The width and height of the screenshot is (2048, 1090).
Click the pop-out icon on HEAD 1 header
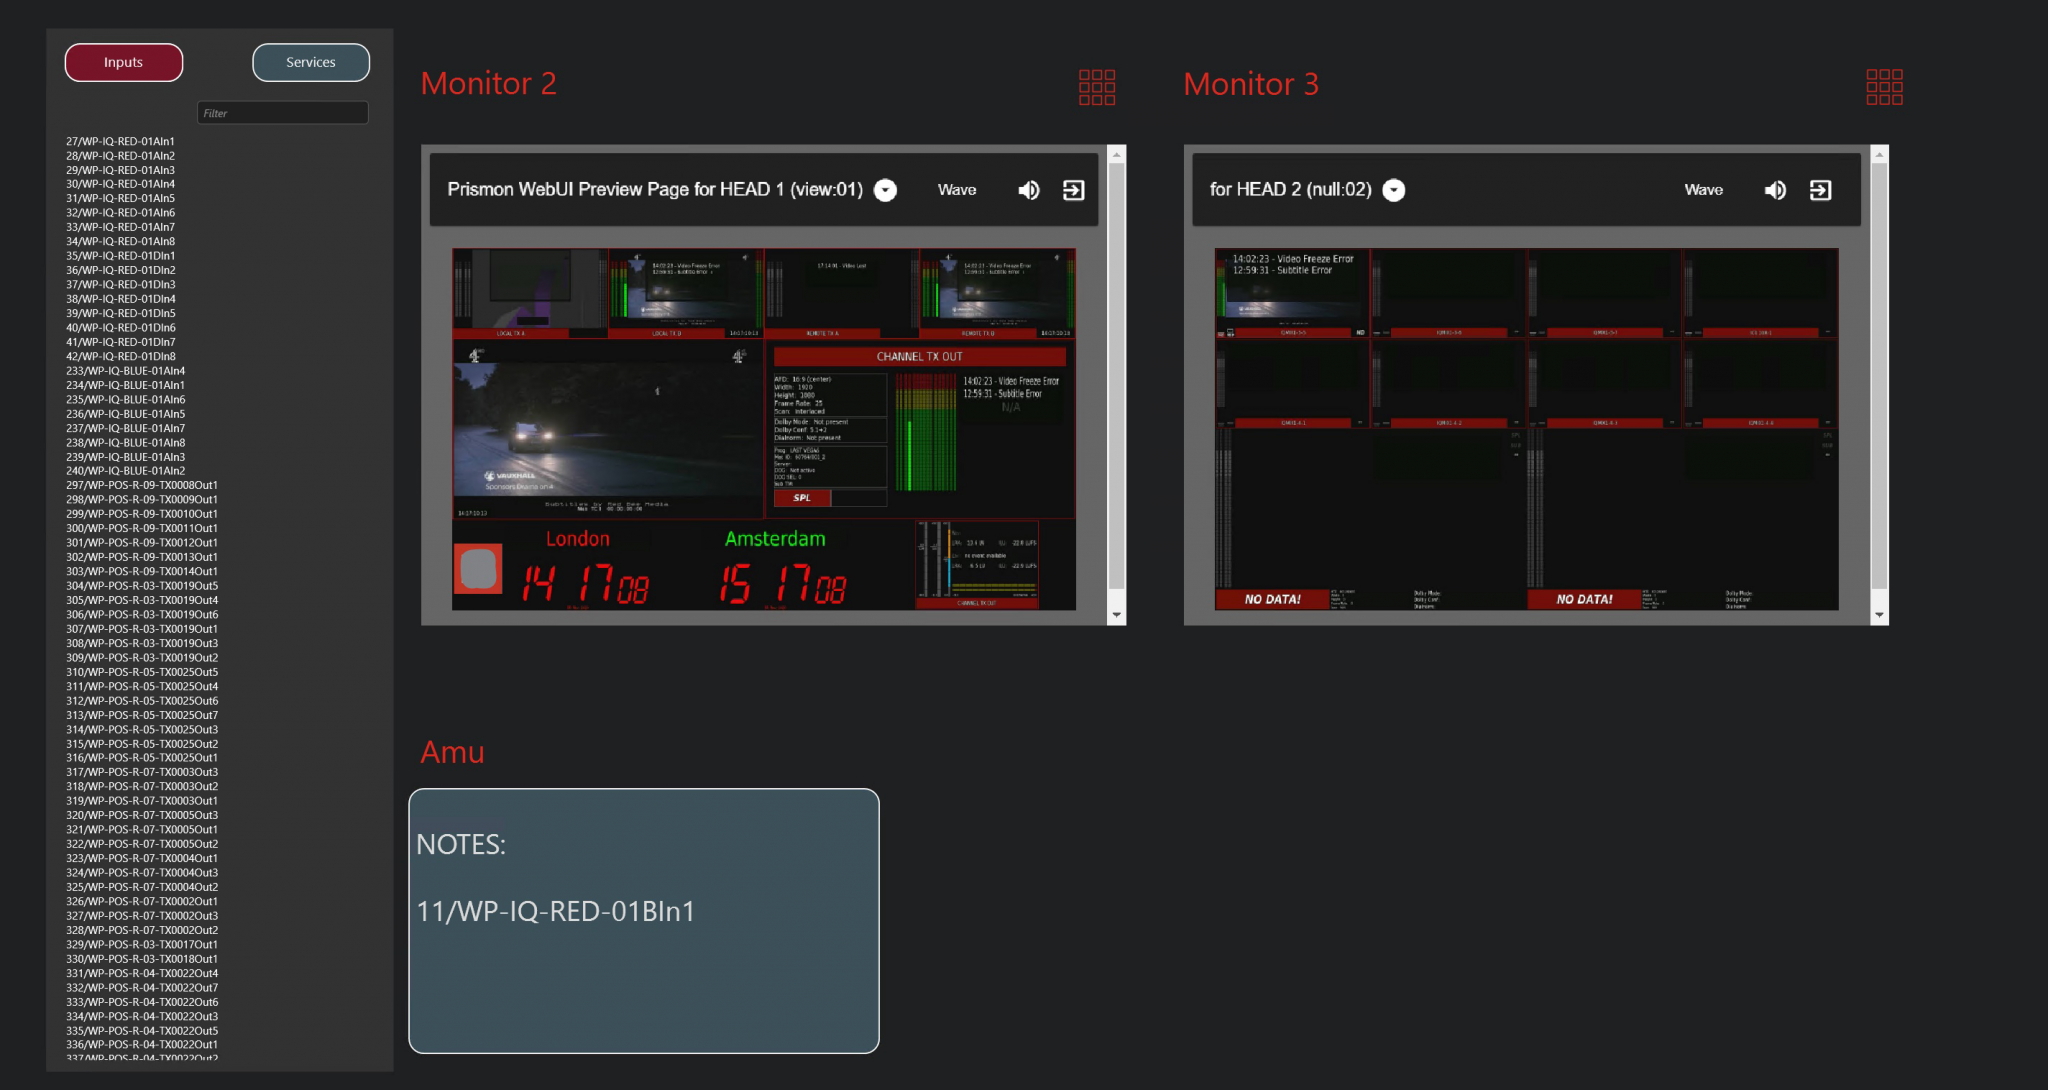coord(1072,190)
